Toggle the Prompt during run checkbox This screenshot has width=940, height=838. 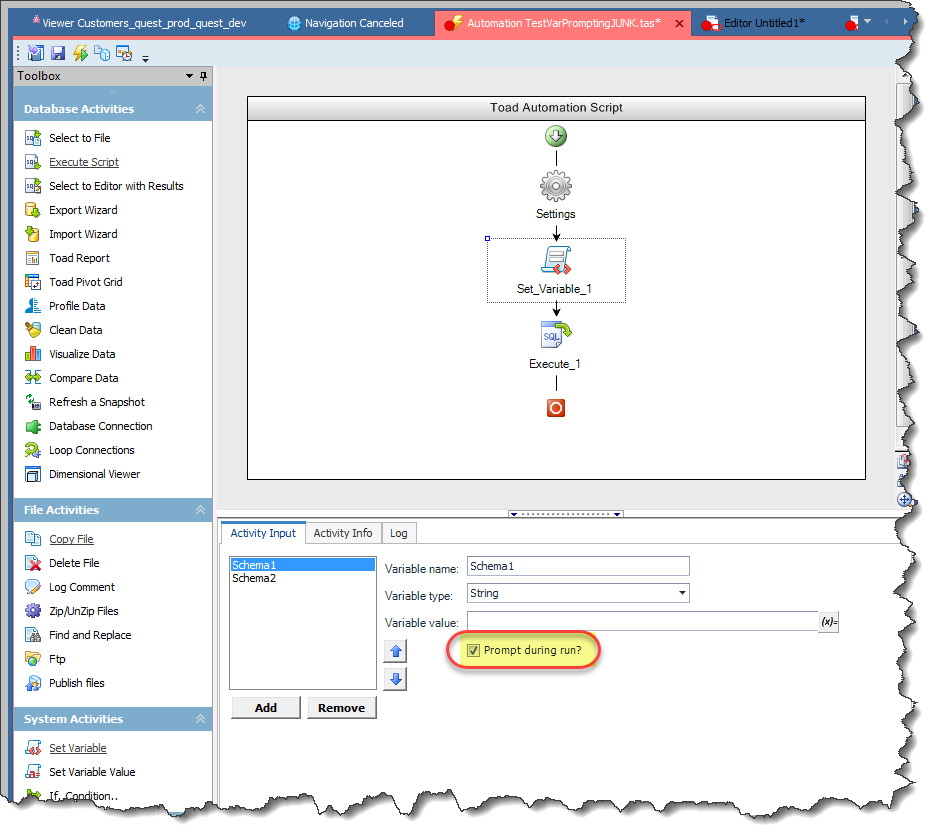(474, 650)
